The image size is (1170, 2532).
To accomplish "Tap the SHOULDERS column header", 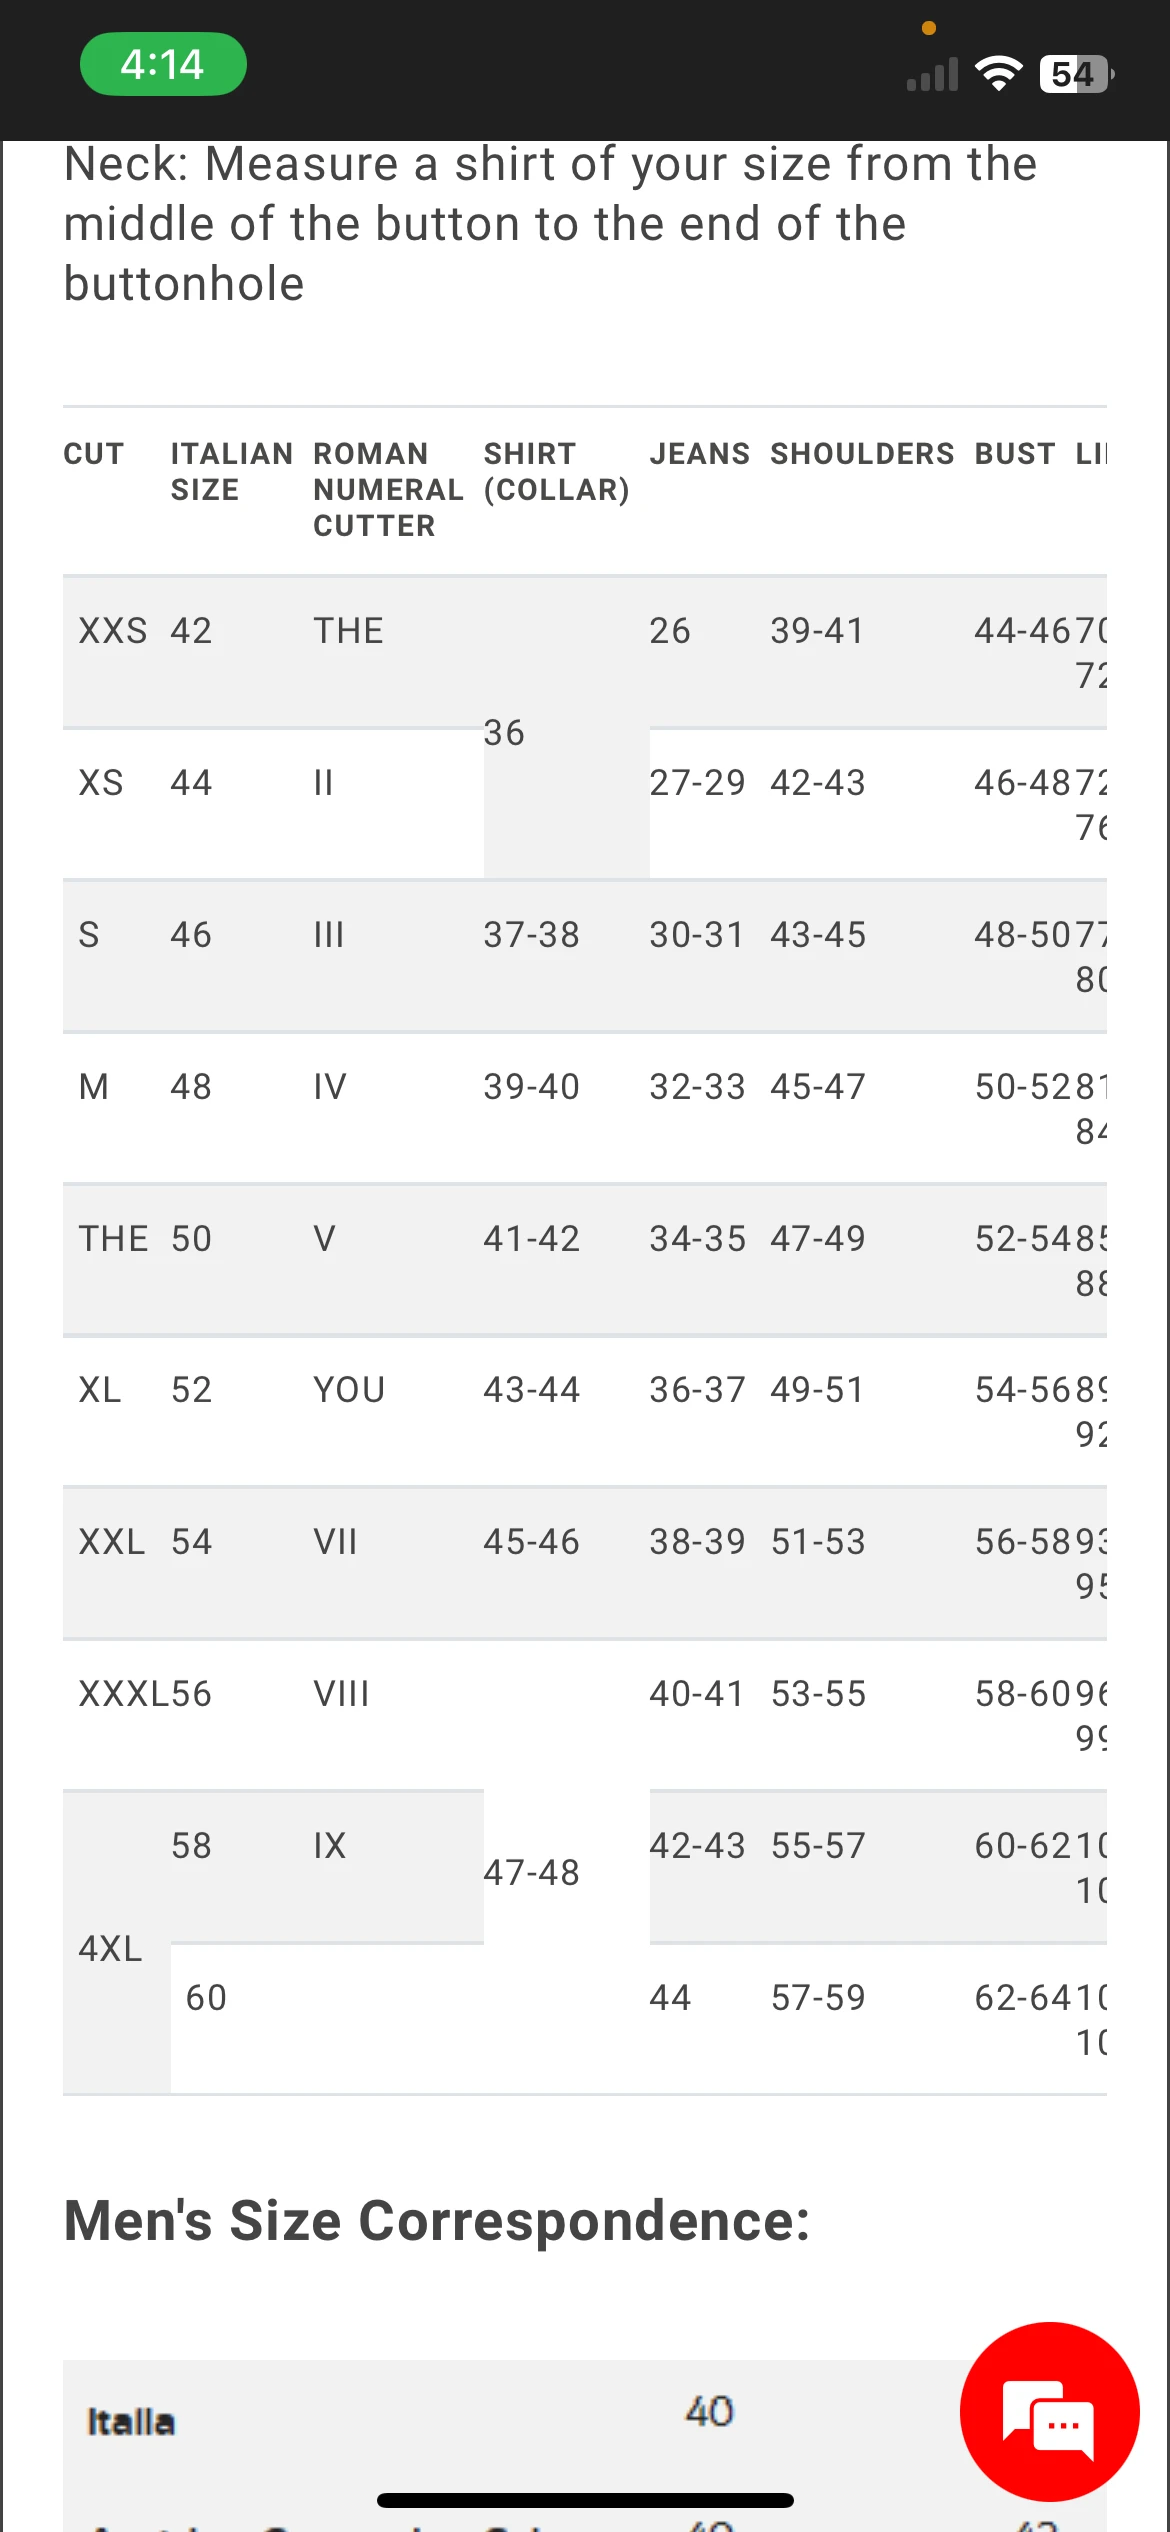I will [x=862, y=454].
